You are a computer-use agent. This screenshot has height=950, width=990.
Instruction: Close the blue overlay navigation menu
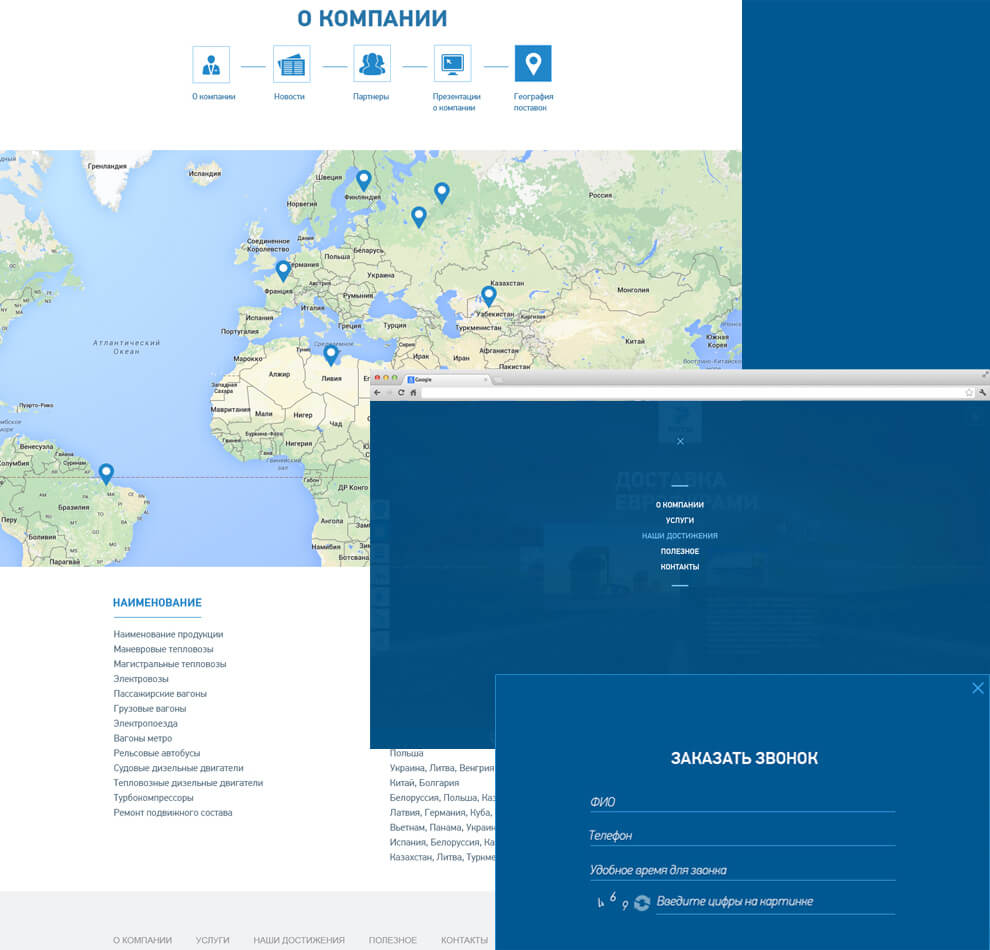680,441
